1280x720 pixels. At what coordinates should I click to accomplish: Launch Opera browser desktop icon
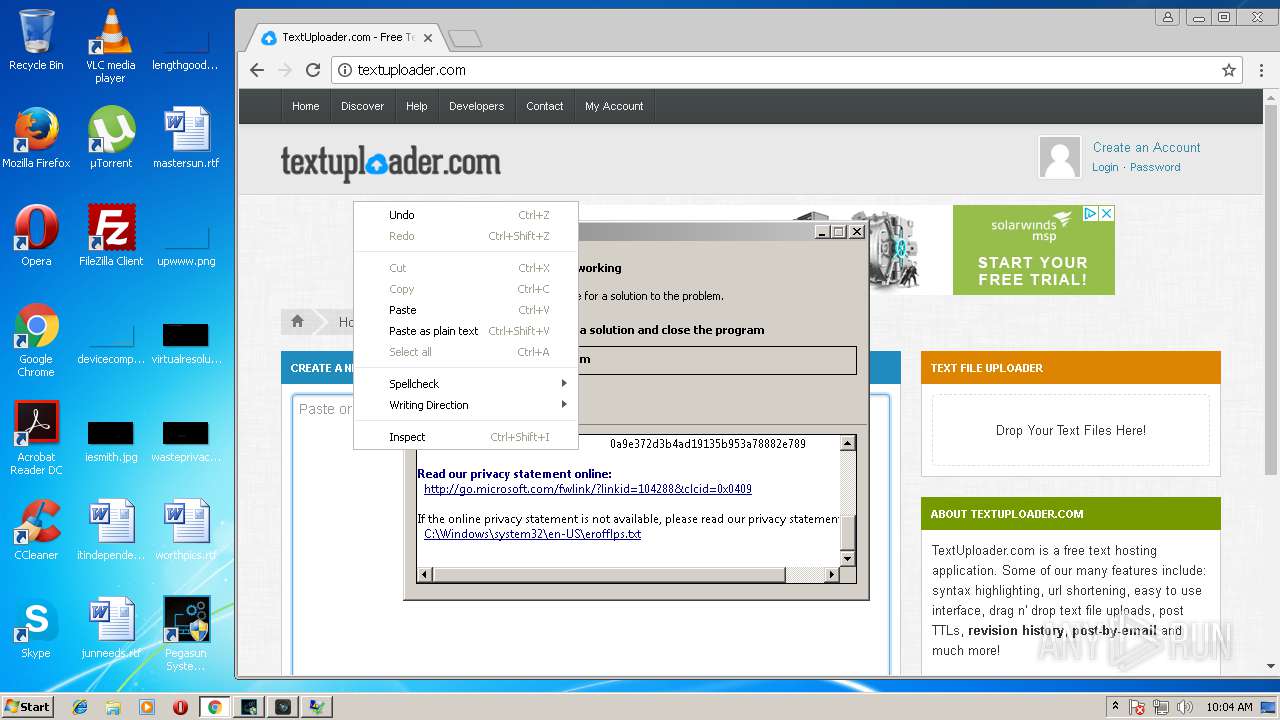point(36,236)
